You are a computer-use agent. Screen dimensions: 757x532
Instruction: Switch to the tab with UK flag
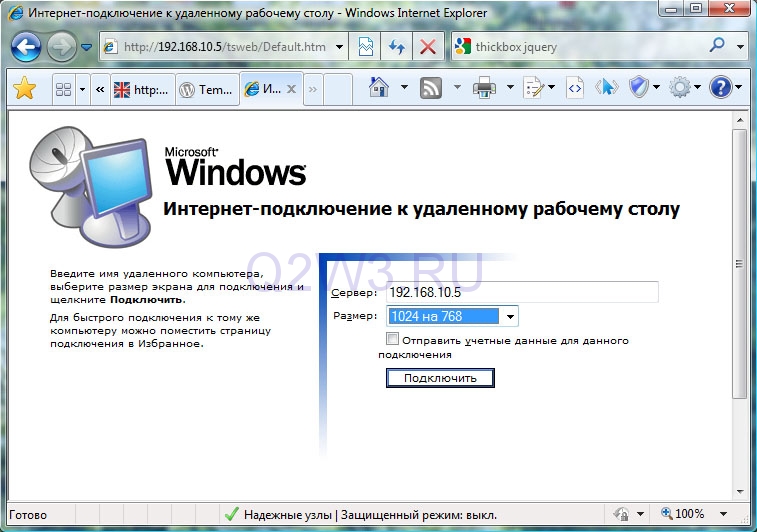[143, 89]
